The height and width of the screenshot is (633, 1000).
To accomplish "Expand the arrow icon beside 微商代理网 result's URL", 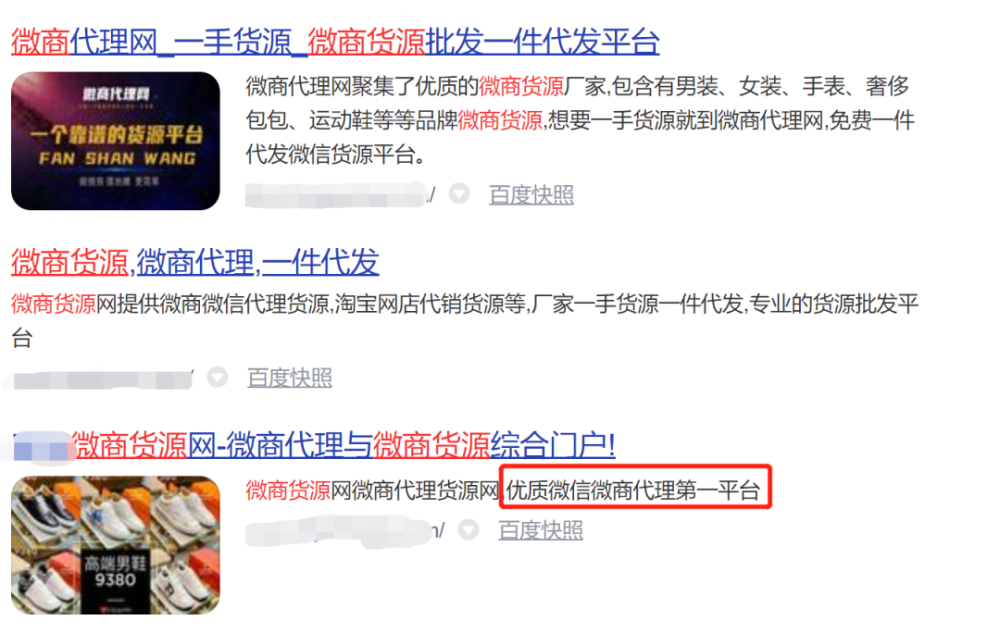I will coord(459,193).
